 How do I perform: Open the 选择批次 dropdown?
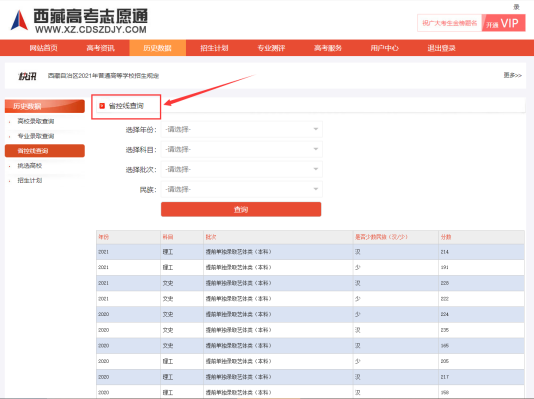pos(241,169)
